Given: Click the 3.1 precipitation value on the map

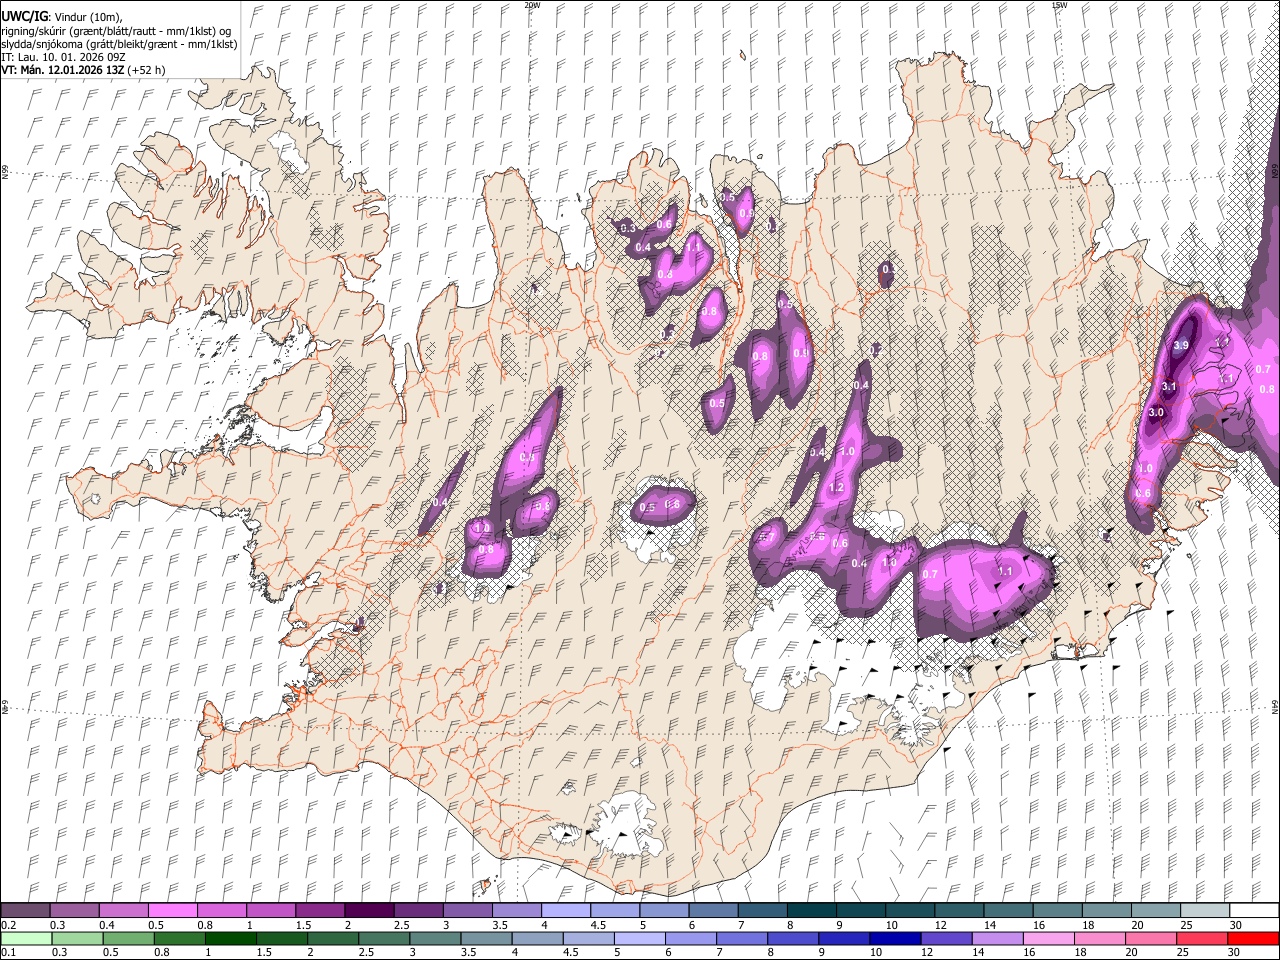Looking at the screenshot, I should (x=1169, y=386).
